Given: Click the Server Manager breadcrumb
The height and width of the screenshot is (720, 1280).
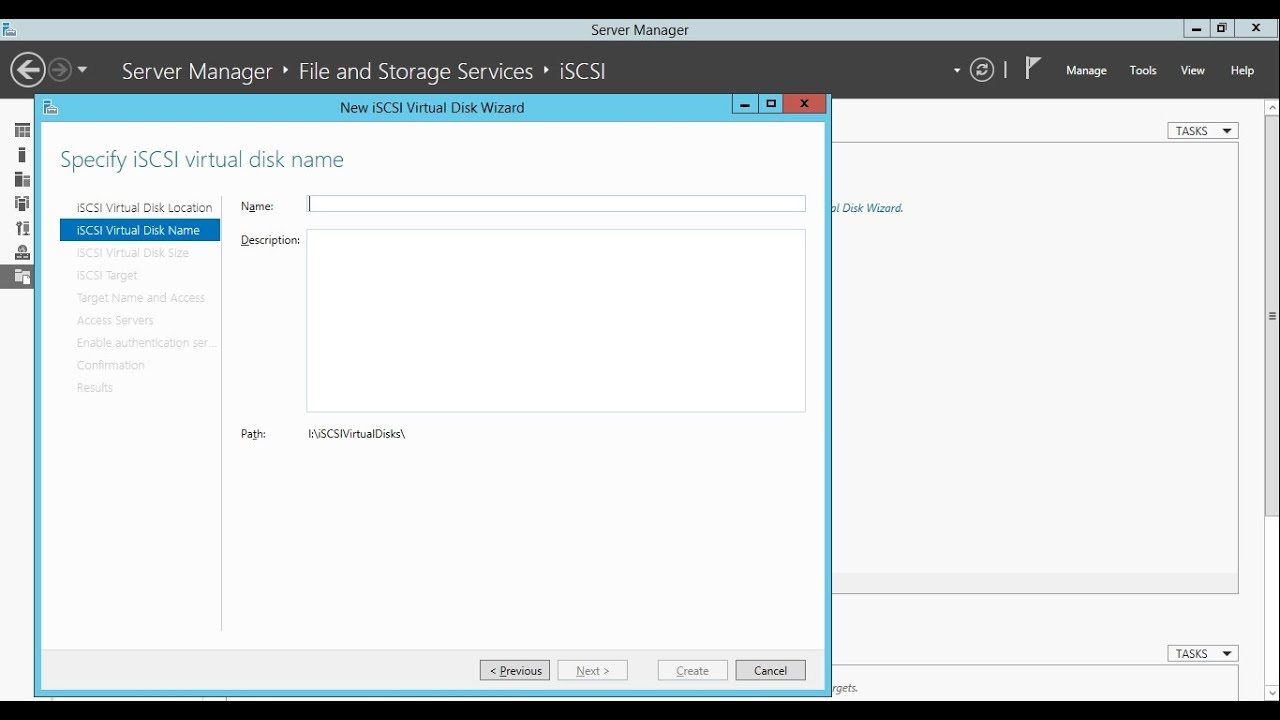Looking at the screenshot, I should click(197, 71).
